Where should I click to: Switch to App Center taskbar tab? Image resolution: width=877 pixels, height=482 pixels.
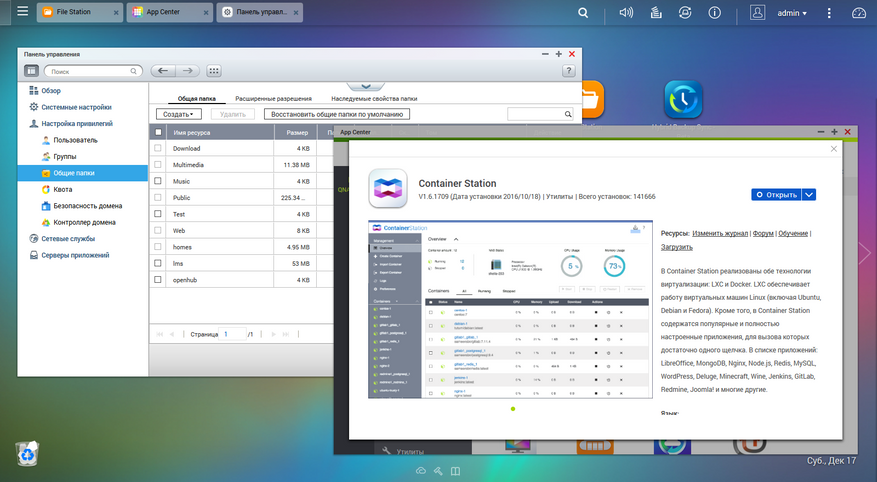coord(169,12)
